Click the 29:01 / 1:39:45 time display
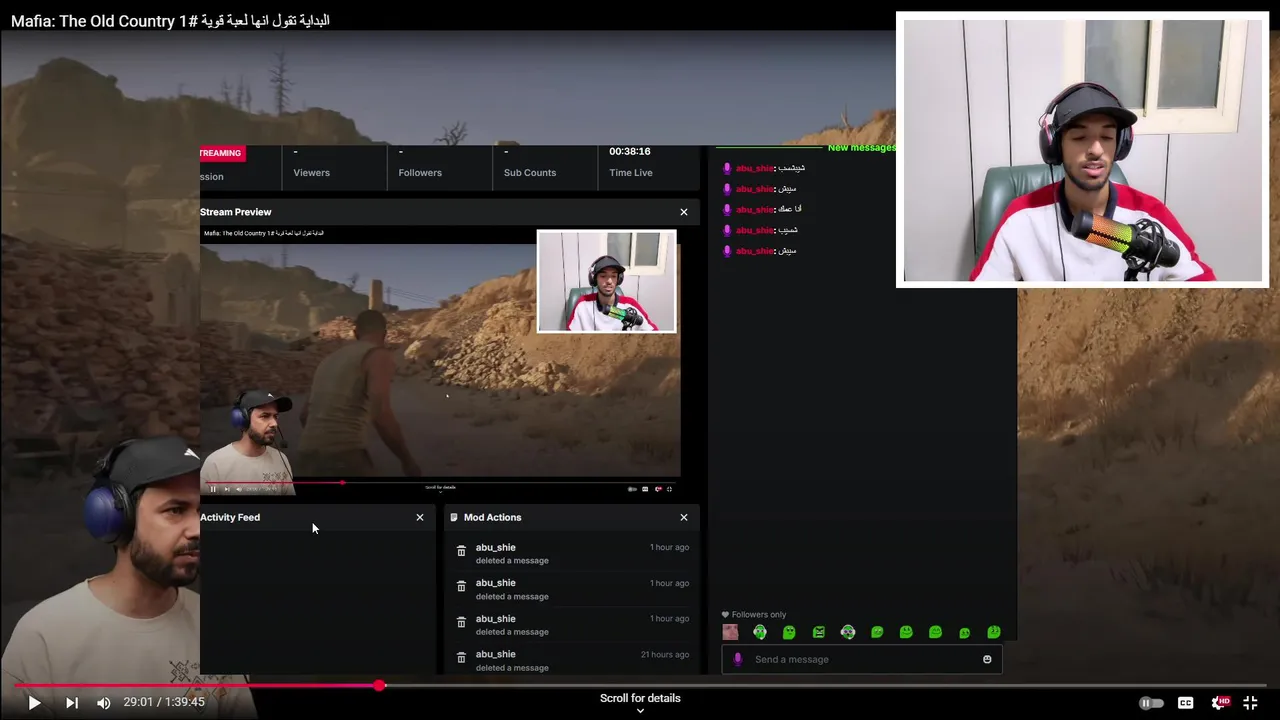Image resolution: width=1280 pixels, height=720 pixels. click(x=164, y=702)
